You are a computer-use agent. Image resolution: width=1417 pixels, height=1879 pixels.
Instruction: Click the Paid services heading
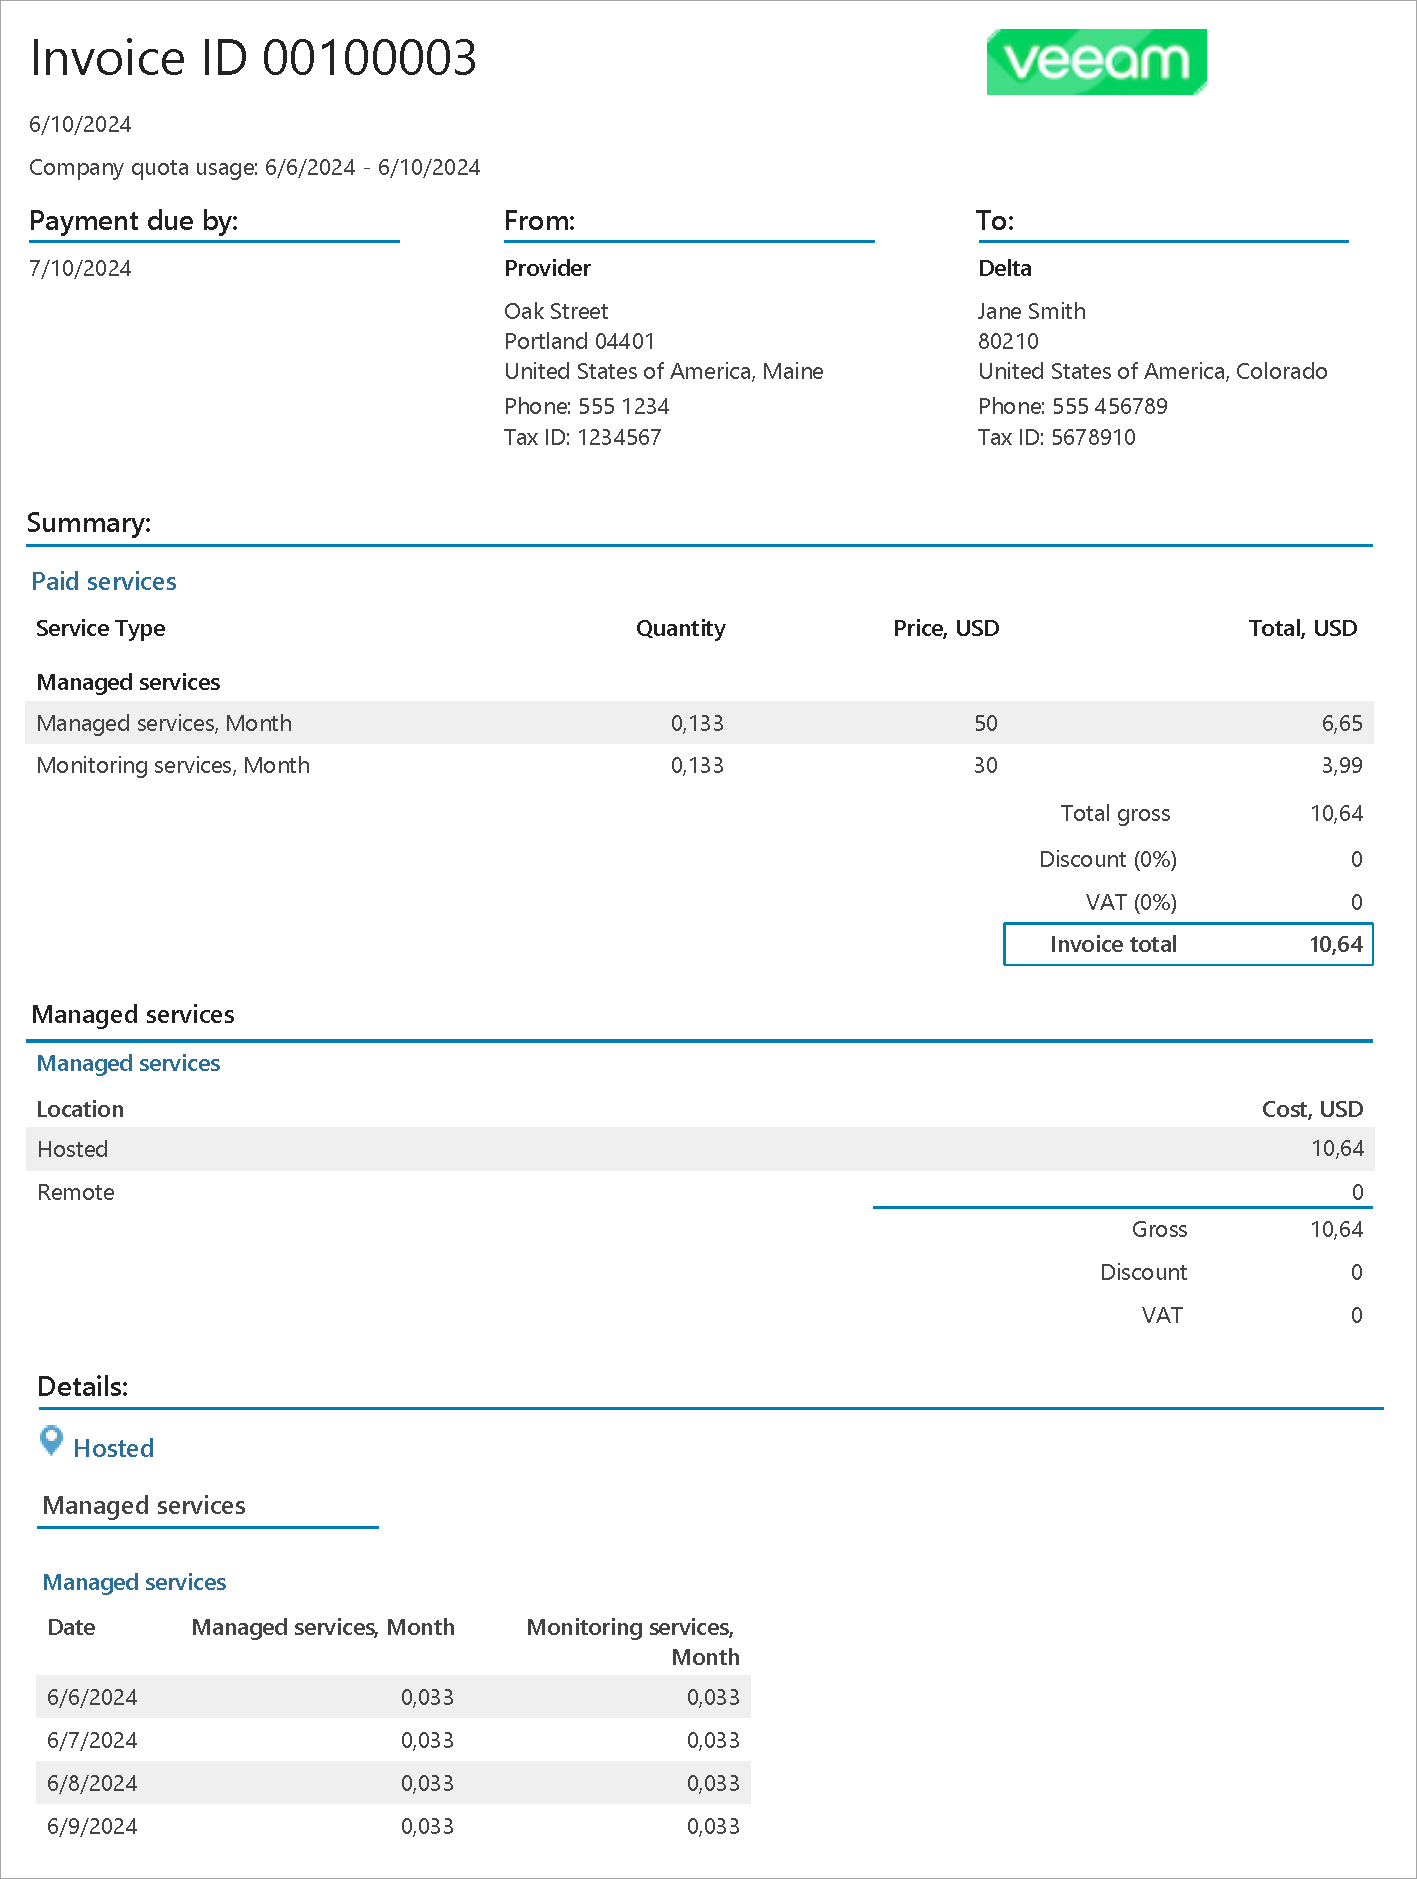point(104,581)
